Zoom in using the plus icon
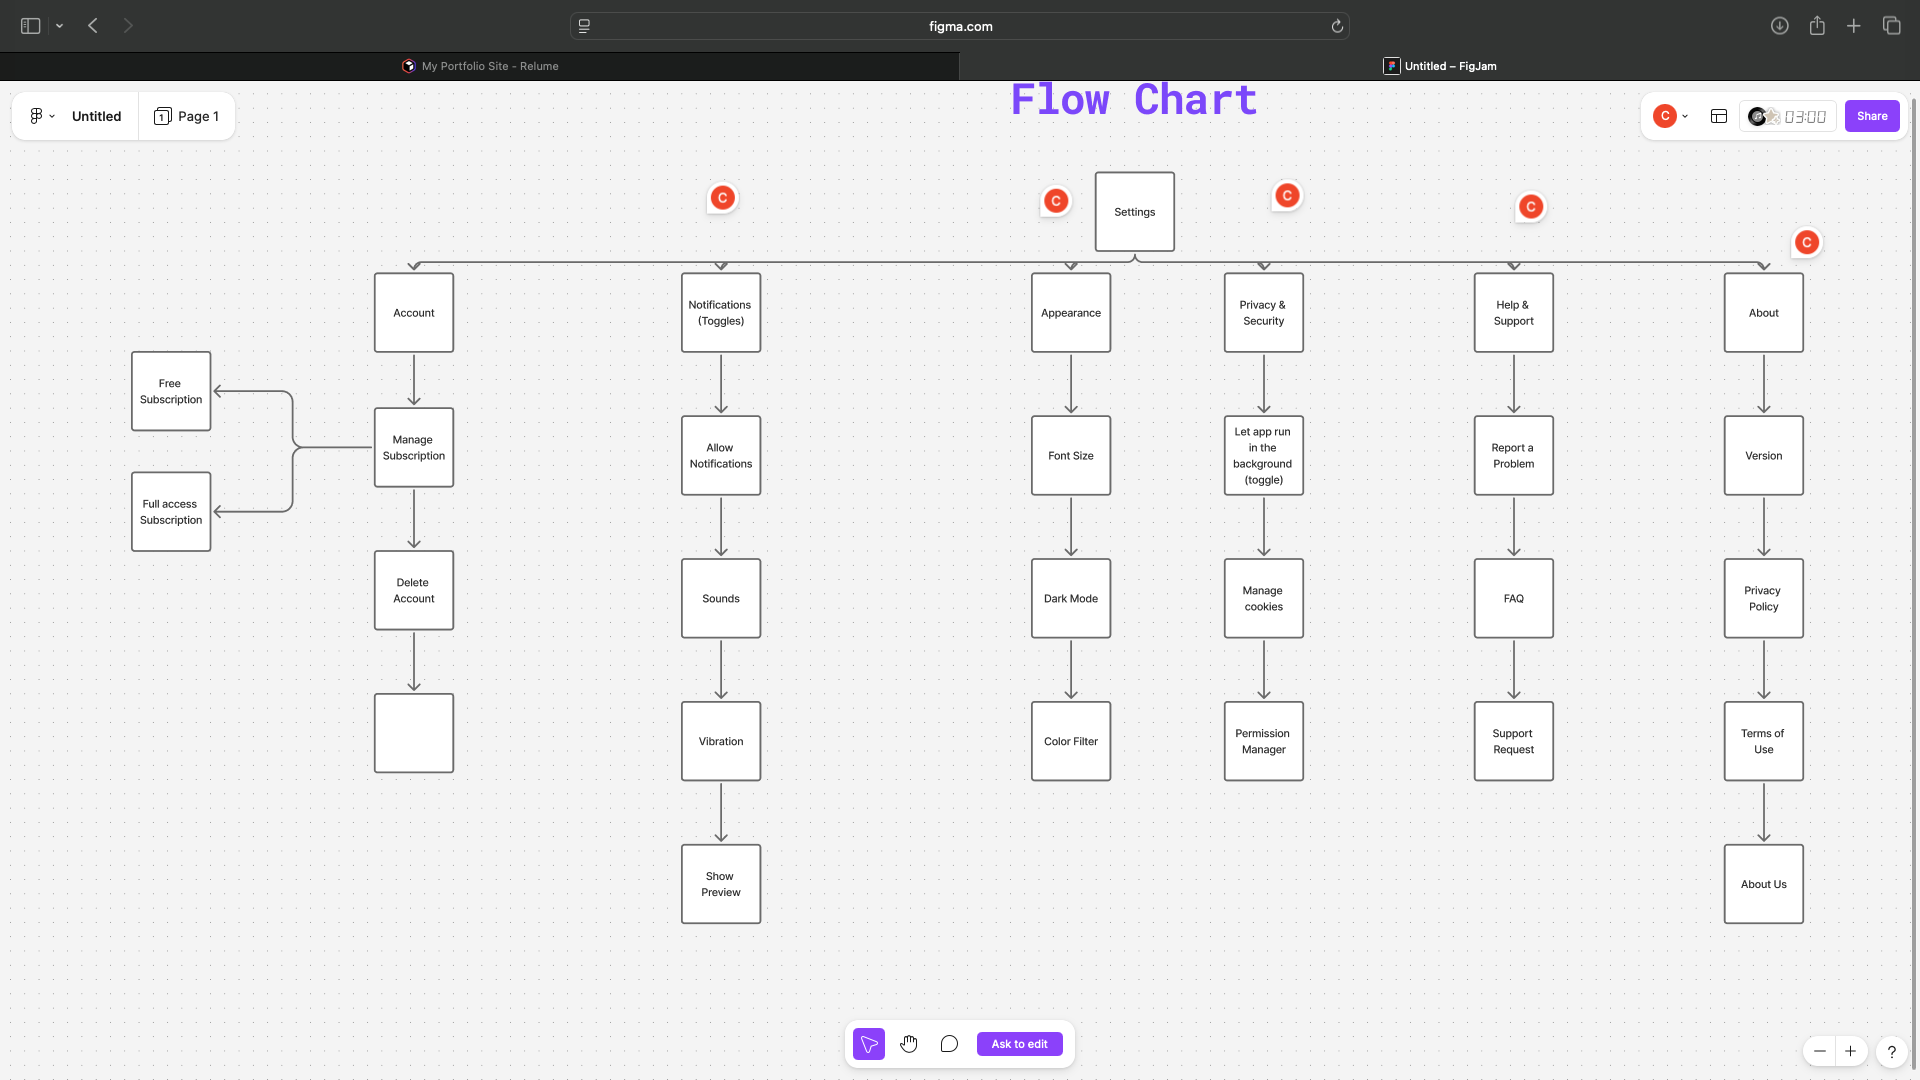 point(1851,1052)
